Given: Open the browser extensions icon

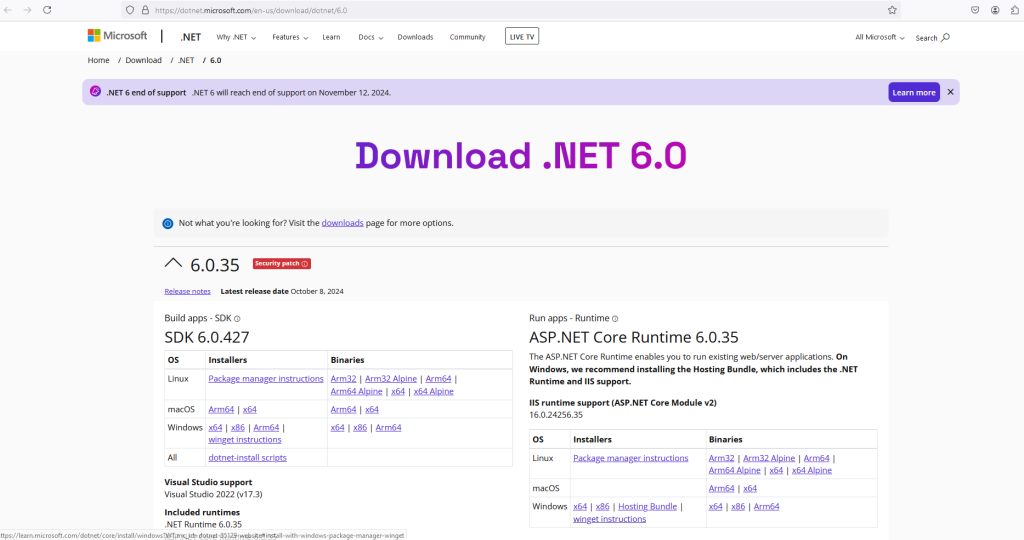Looking at the screenshot, I should tap(1015, 10).
